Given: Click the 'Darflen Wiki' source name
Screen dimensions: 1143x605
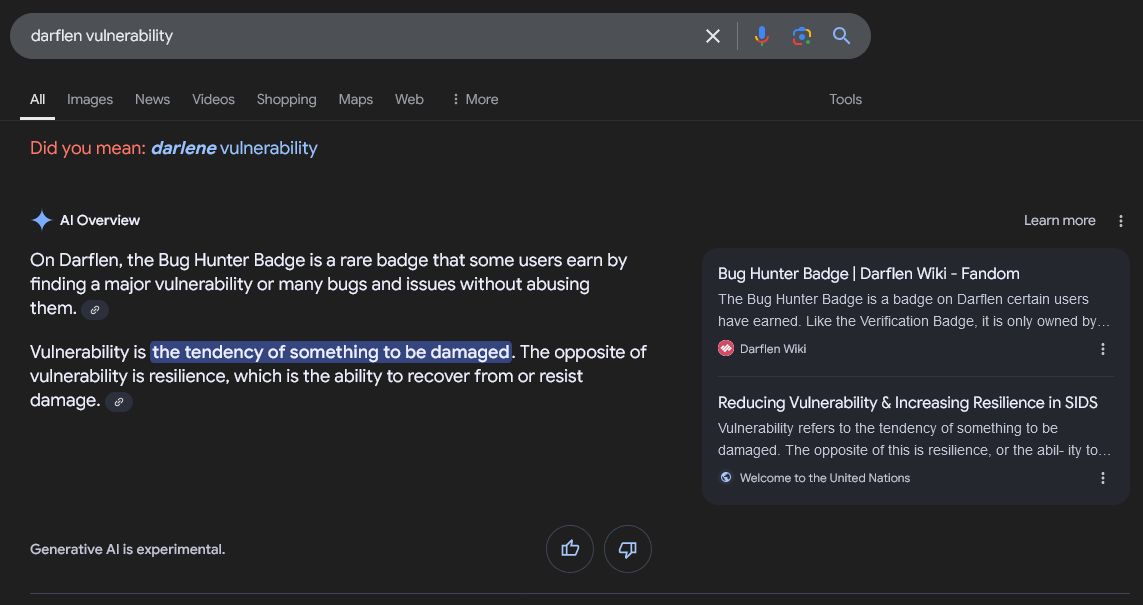Looking at the screenshot, I should click(773, 349).
